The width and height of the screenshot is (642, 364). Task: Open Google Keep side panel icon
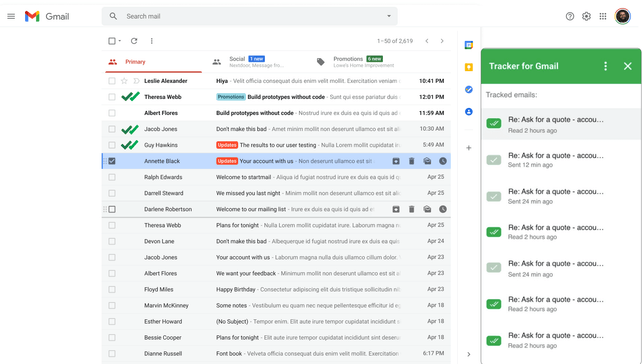pyautogui.click(x=469, y=67)
